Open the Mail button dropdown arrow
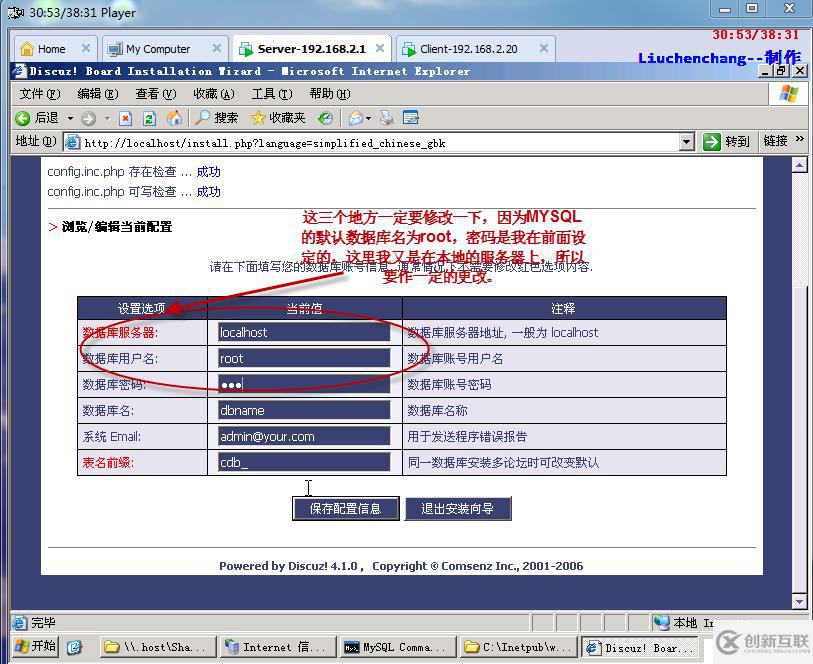Viewport: 813px width, 664px height. coord(368,119)
